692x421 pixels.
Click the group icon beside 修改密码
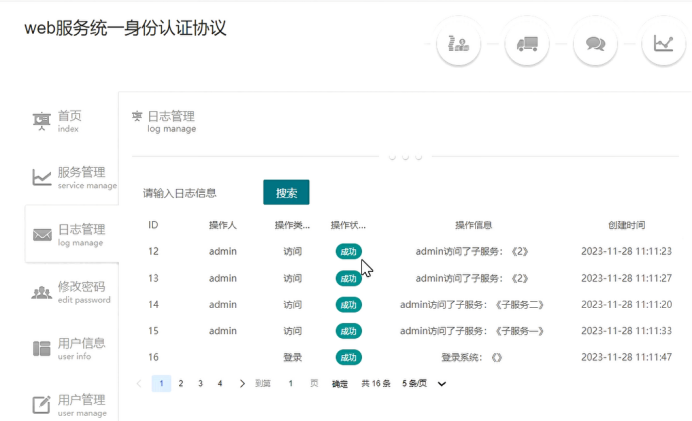41,292
